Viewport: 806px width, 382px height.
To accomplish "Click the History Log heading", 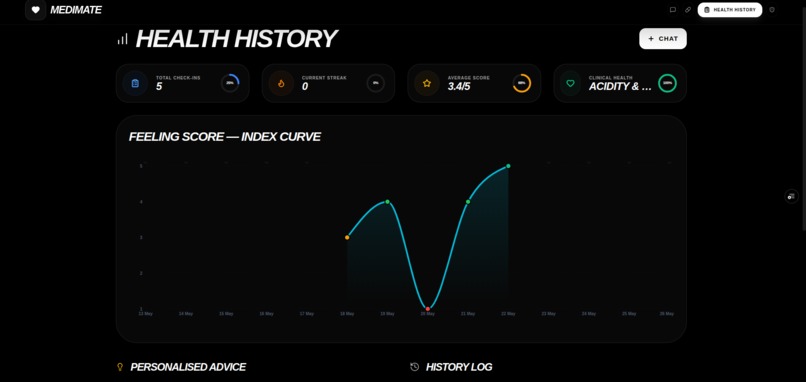I will [459, 367].
